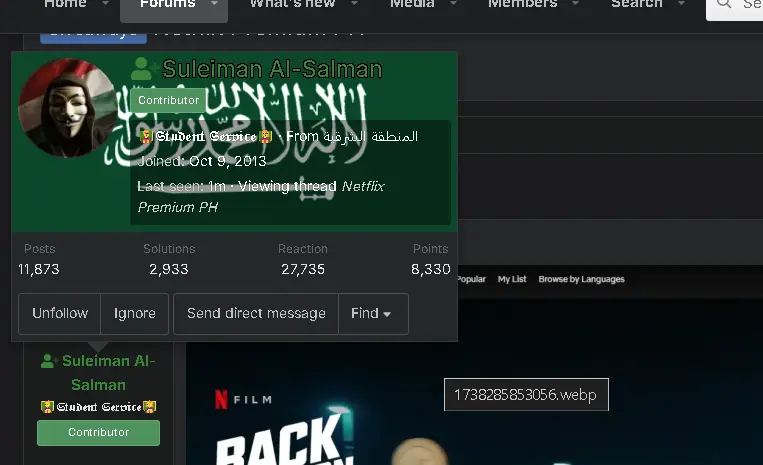Open the Media navigation tab
763x465 pixels.
(x=412, y=4)
